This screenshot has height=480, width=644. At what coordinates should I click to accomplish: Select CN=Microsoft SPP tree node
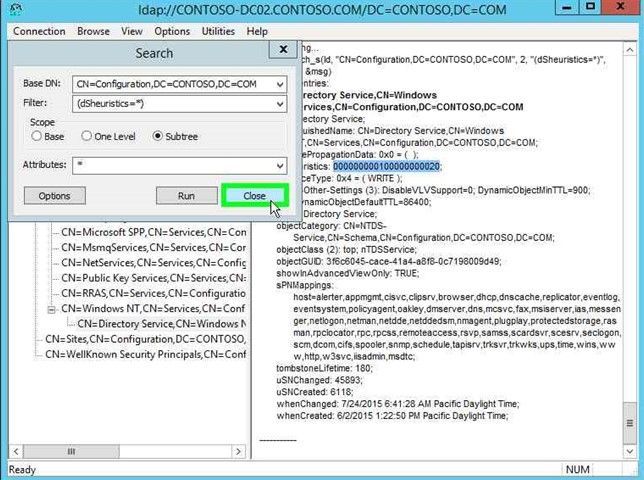pos(154,232)
